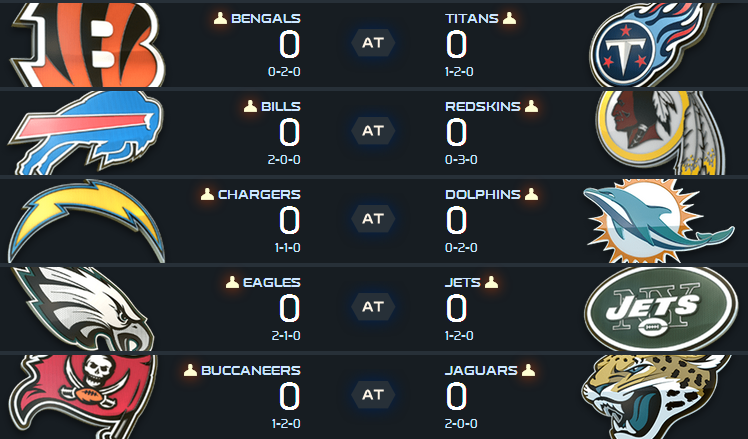Click the user icon beside Bengals
The height and width of the screenshot is (439, 748).
pos(220,18)
